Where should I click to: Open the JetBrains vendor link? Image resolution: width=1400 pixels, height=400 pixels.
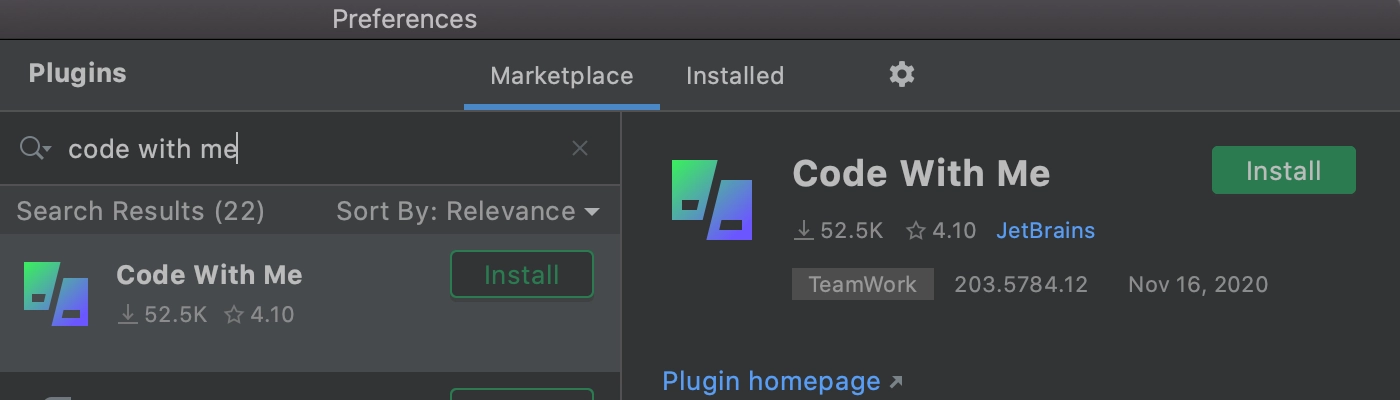tap(1045, 231)
